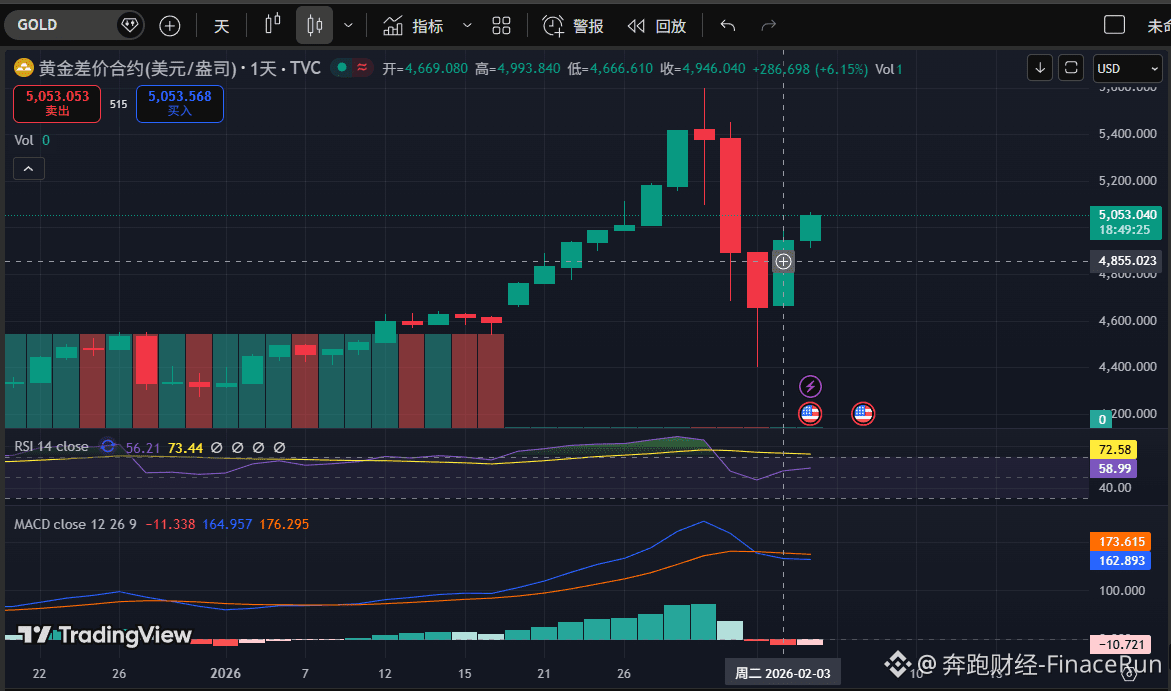Download the chart via the down-arrow icon
The width and height of the screenshot is (1171, 691).
[x=1039, y=67]
